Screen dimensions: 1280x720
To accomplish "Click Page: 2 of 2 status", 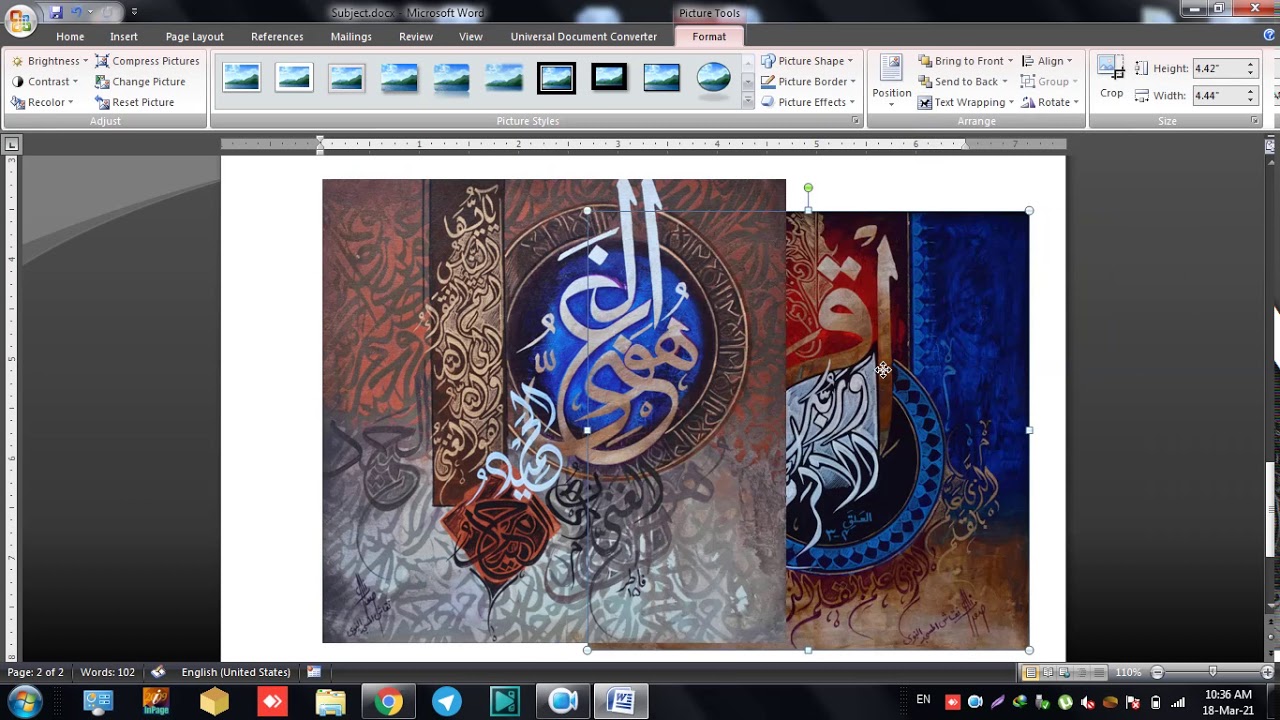I will pyautogui.click(x=35, y=672).
